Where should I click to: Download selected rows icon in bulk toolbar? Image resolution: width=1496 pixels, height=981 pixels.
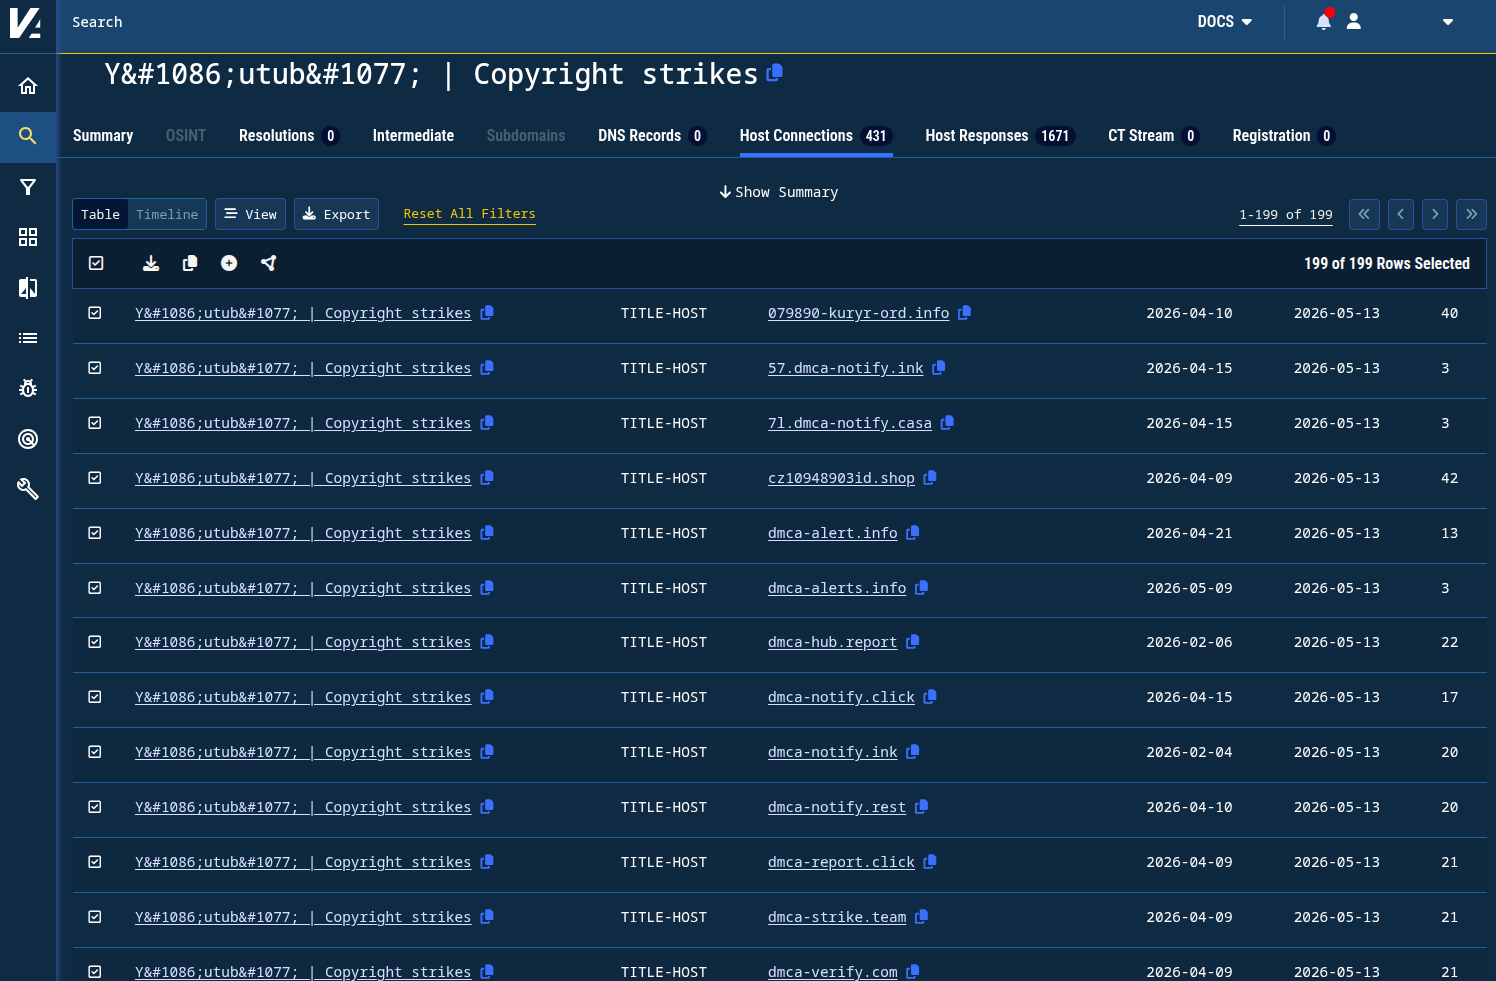[x=151, y=263]
